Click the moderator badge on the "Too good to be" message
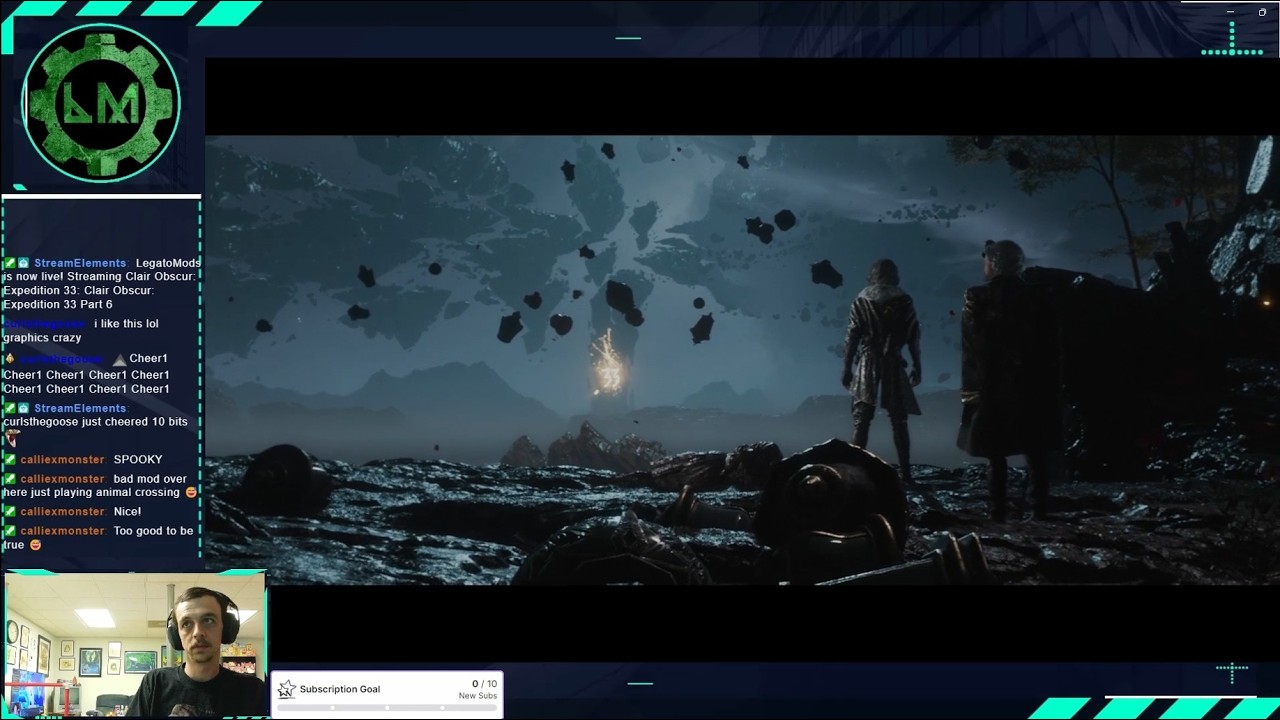This screenshot has width=1280, height=720. click(x=10, y=531)
